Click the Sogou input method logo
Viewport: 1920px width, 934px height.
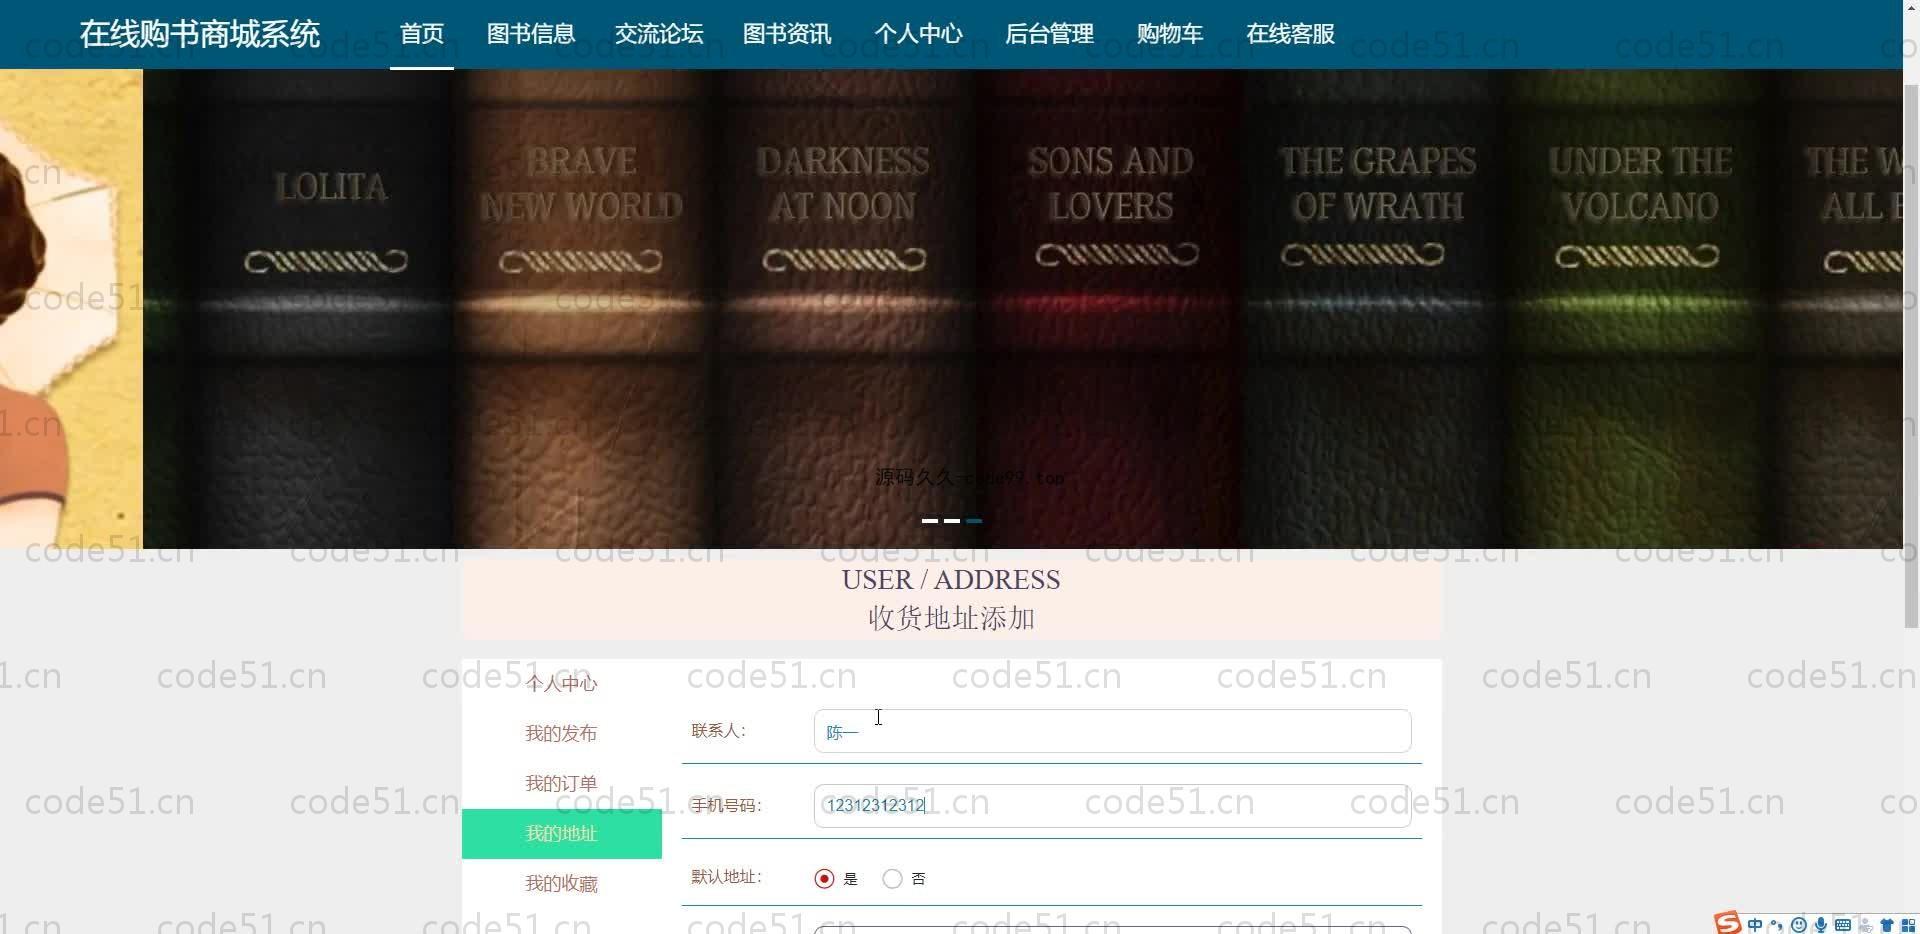coord(1727,923)
